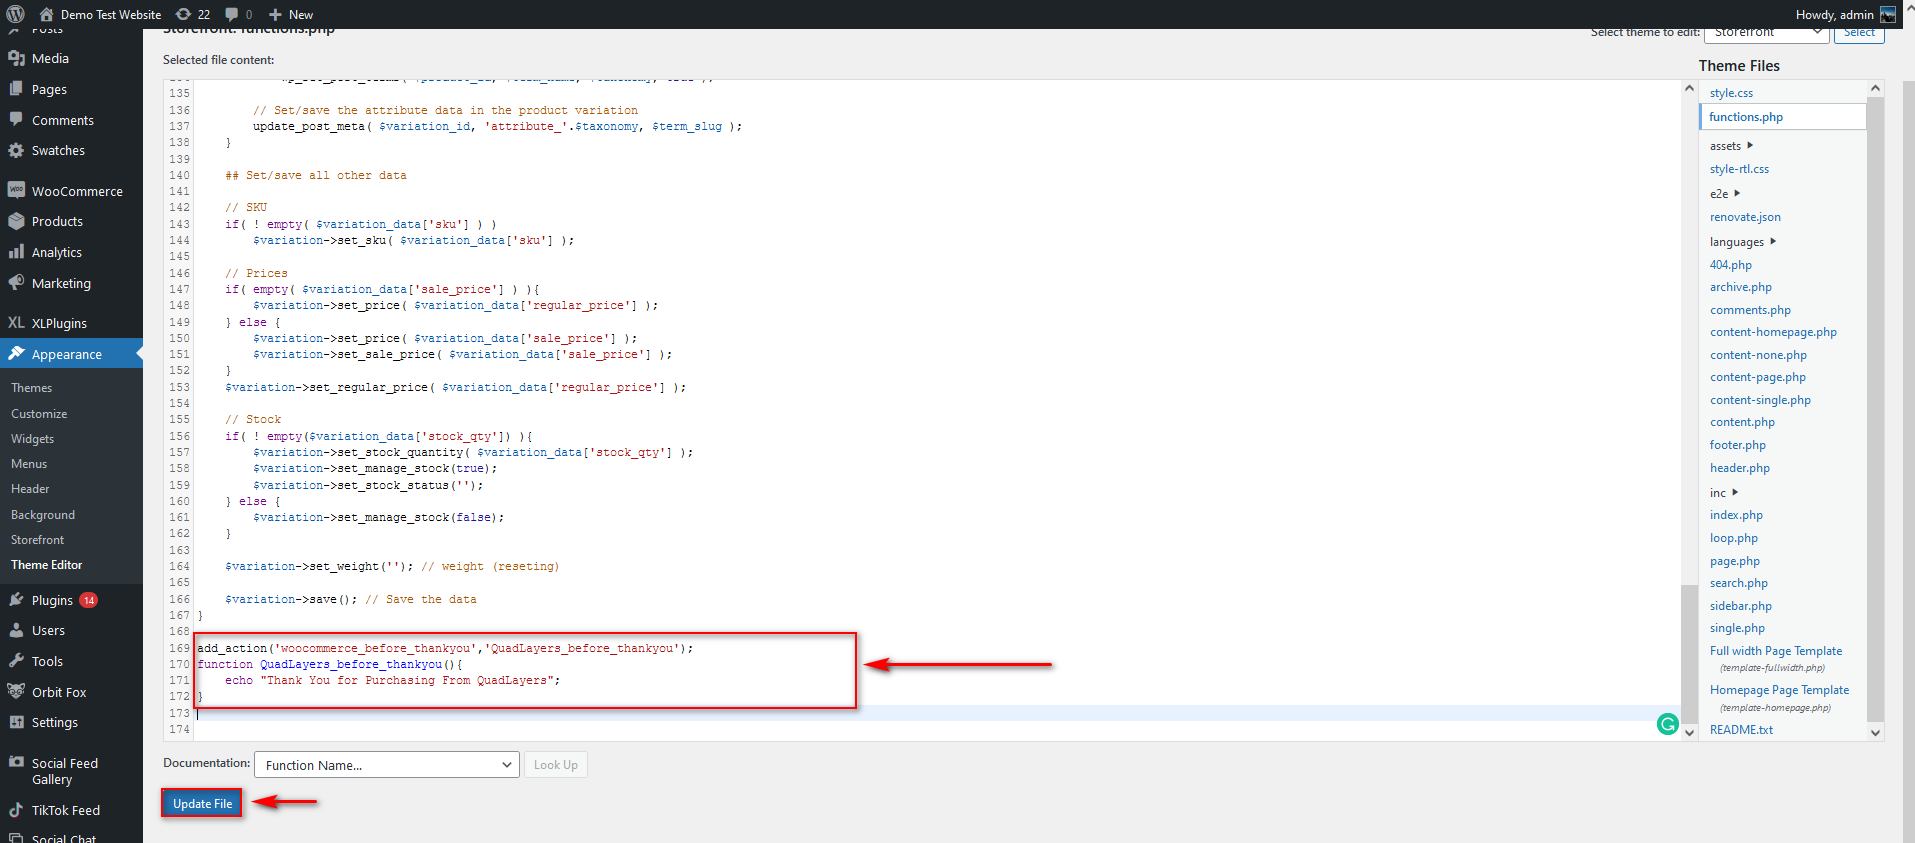The width and height of the screenshot is (1915, 843).
Task: Open functions.php theme file
Action: point(1746,117)
